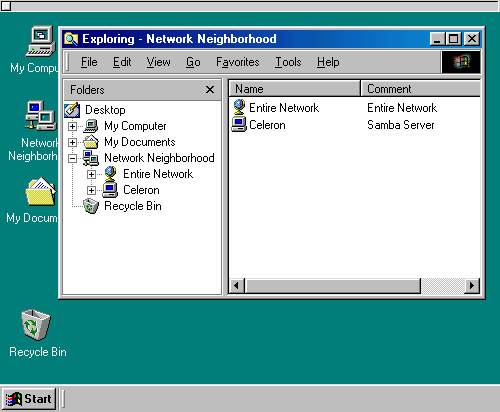Screen dimensions: 500x412
Task: Expand Celeron node in folder tree
Action: [91, 190]
